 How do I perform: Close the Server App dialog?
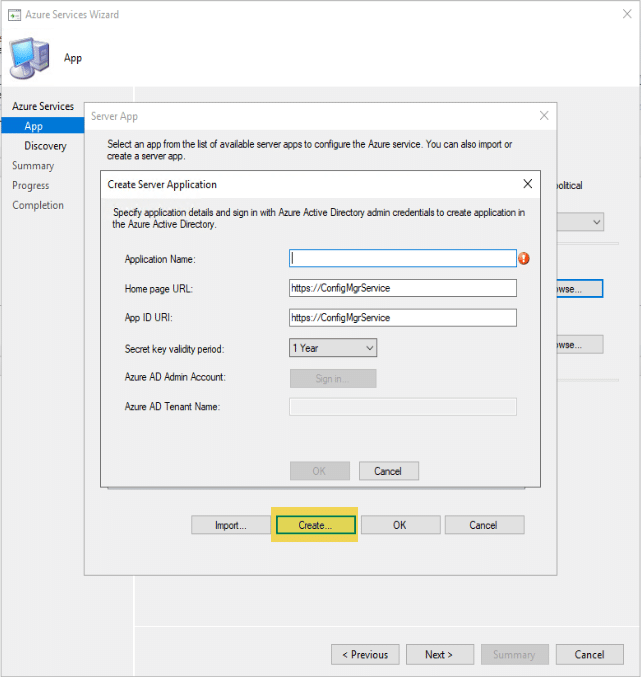(544, 116)
